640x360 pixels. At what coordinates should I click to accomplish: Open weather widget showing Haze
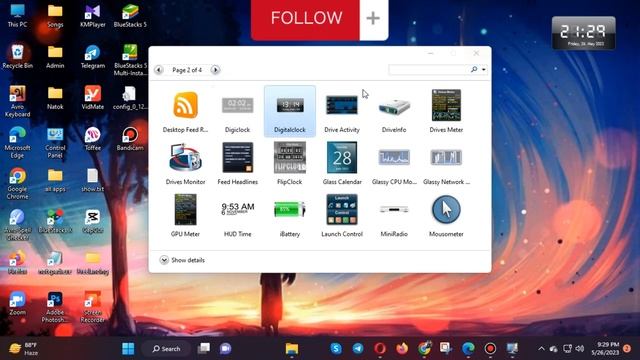click(24, 349)
